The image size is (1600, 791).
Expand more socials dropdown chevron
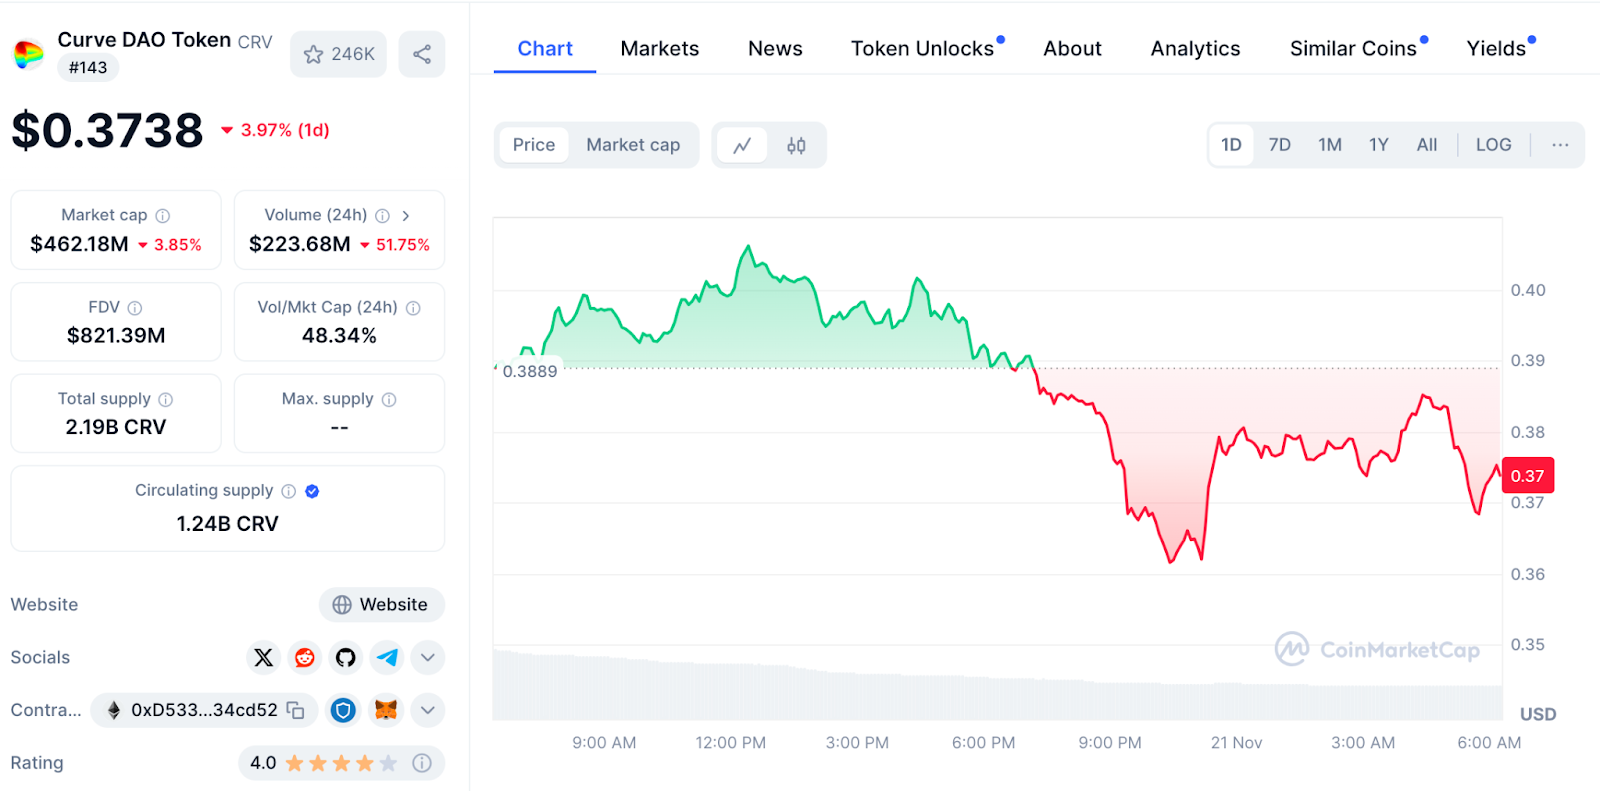[428, 657]
